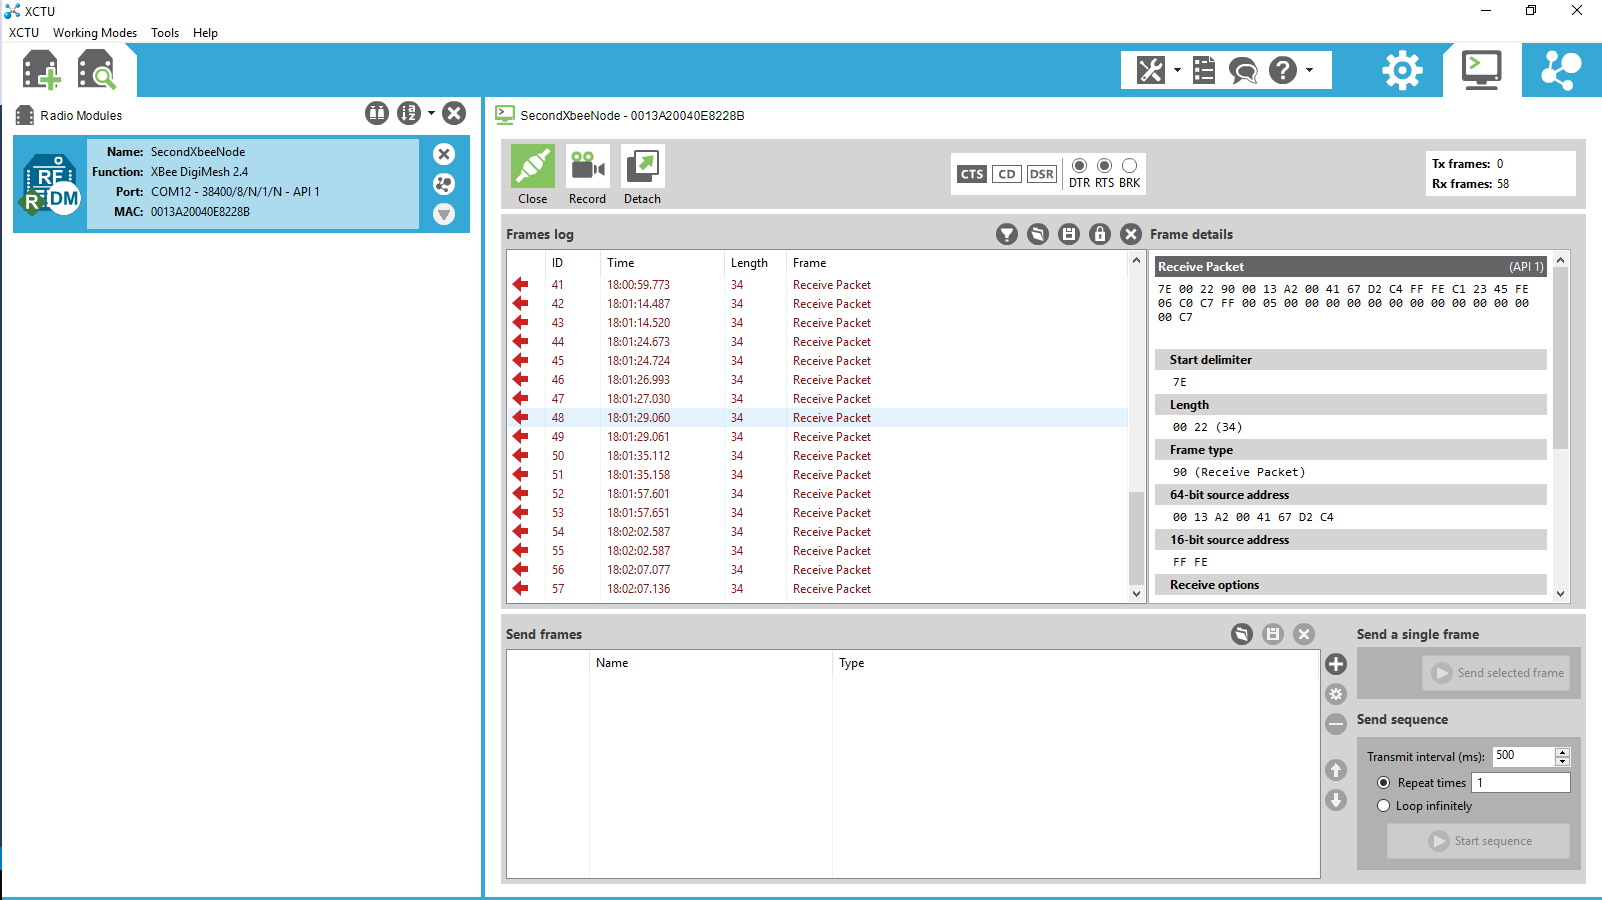Sort frames log by Length column
This screenshot has height=900, width=1602.
(x=754, y=263)
